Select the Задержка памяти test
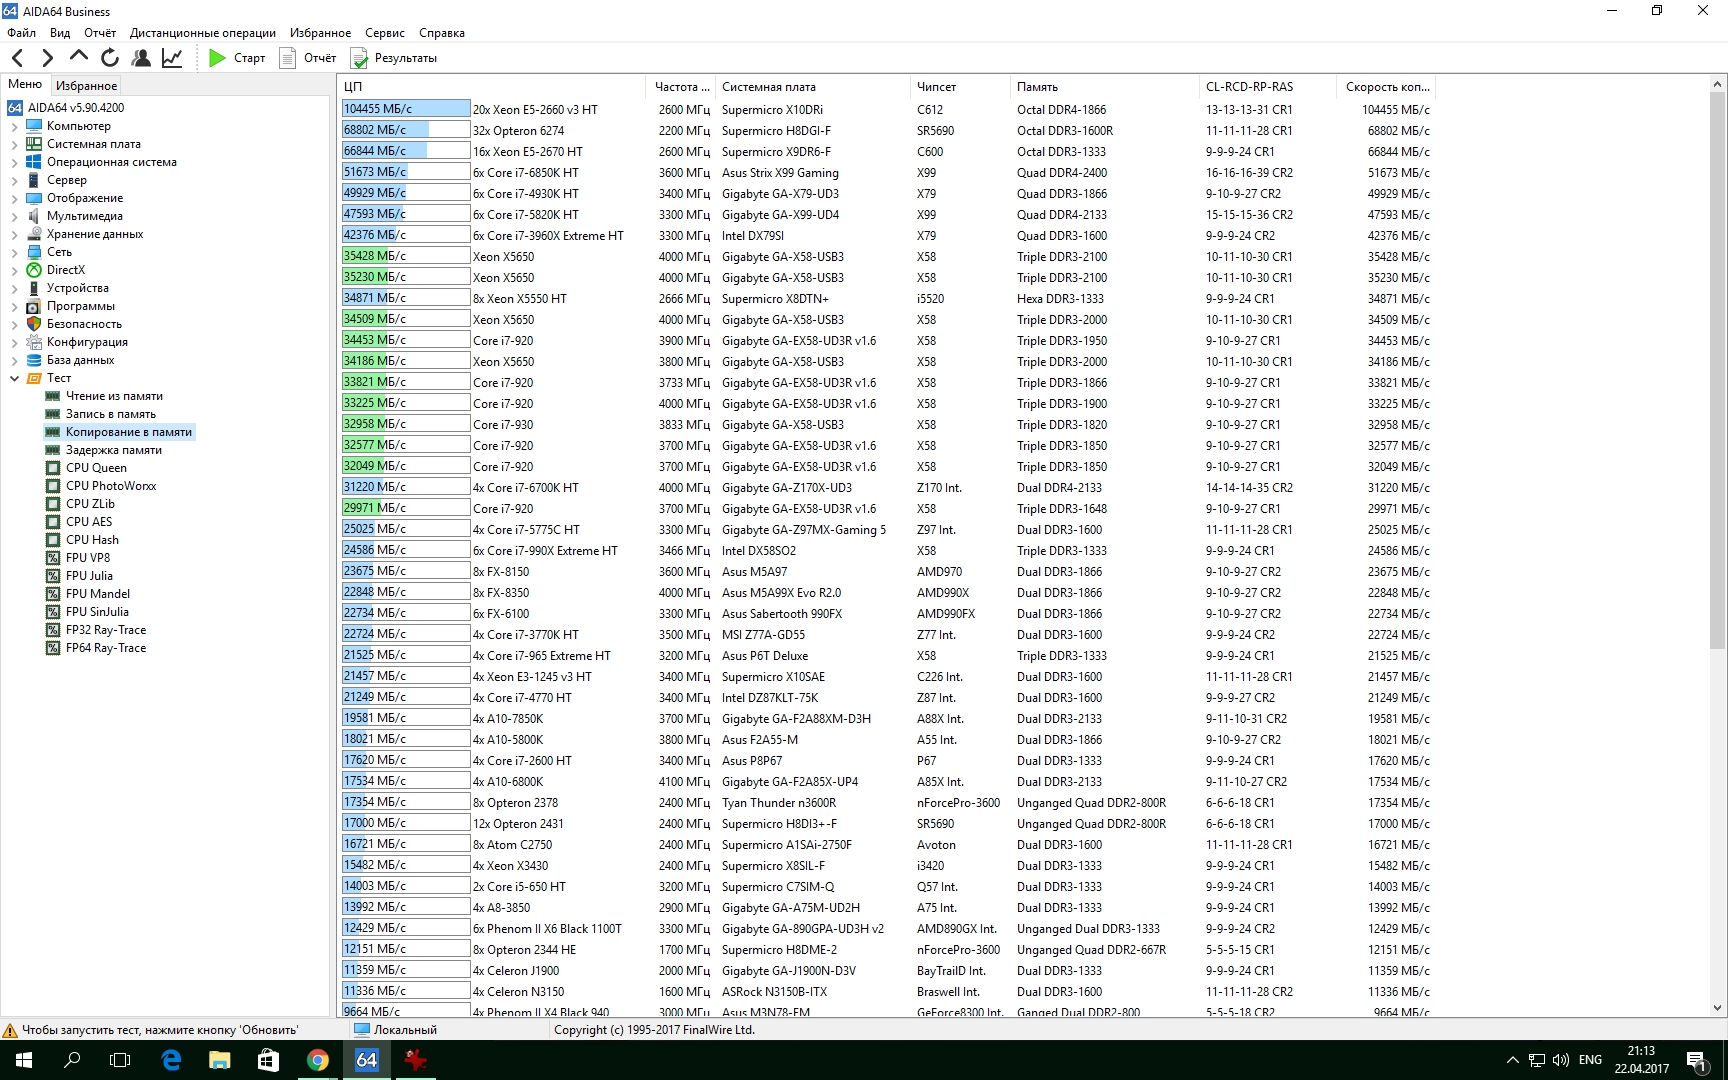The height and width of the screenshot is (1080, 1728). click(114, 450)
